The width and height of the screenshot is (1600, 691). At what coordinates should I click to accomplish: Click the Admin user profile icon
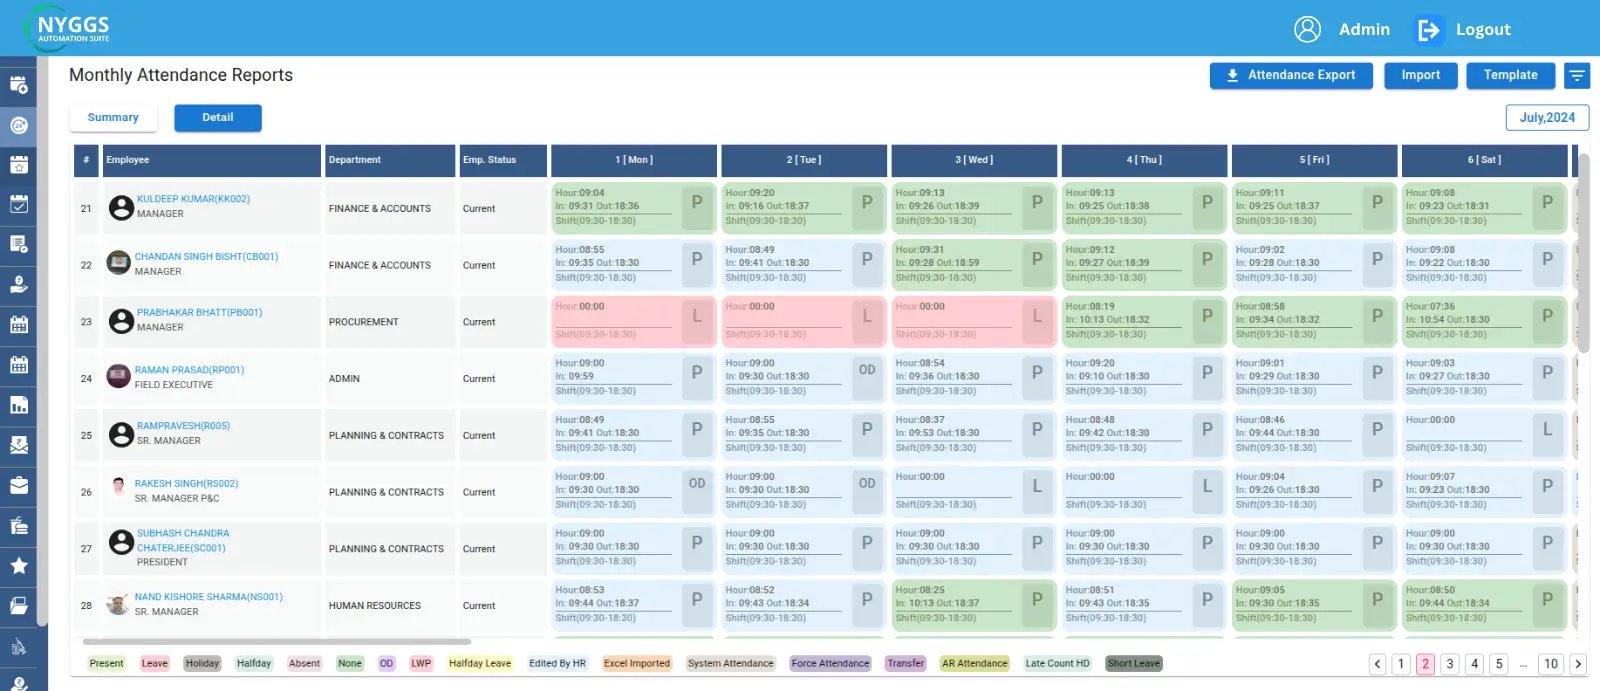click(1307, 29)
